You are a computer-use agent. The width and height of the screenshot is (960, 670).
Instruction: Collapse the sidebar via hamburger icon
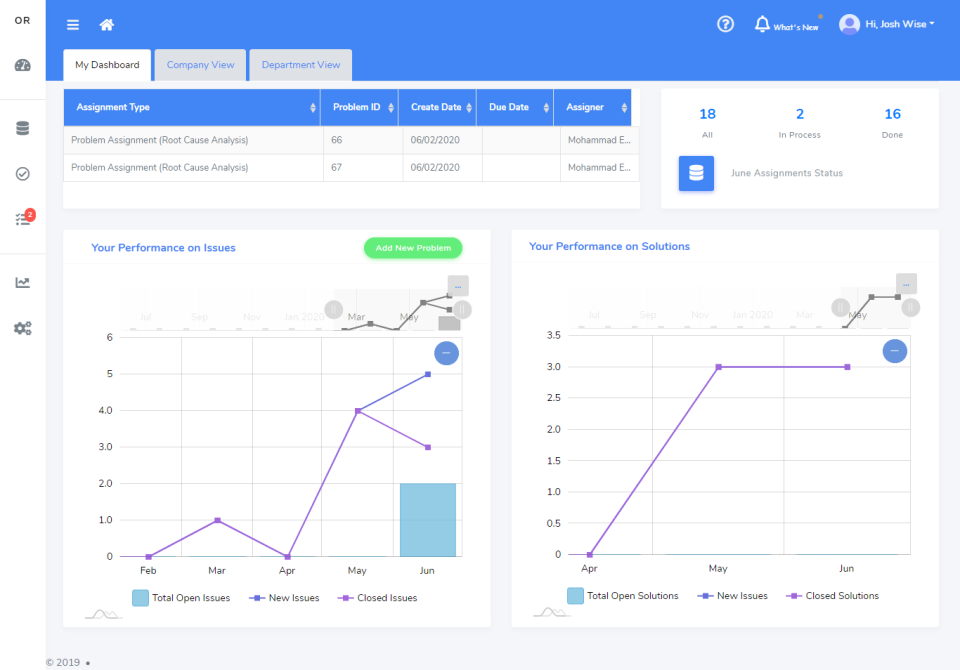72,24
